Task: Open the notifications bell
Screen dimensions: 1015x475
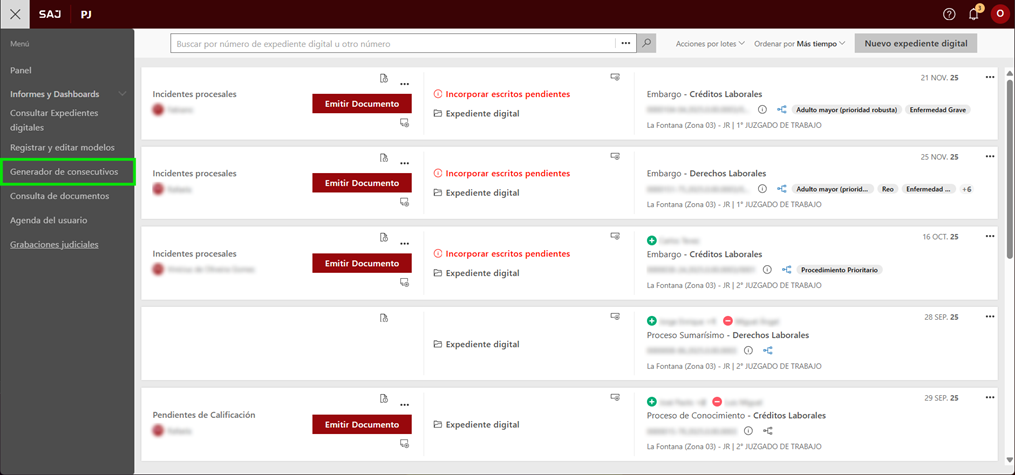Action: 974,14
